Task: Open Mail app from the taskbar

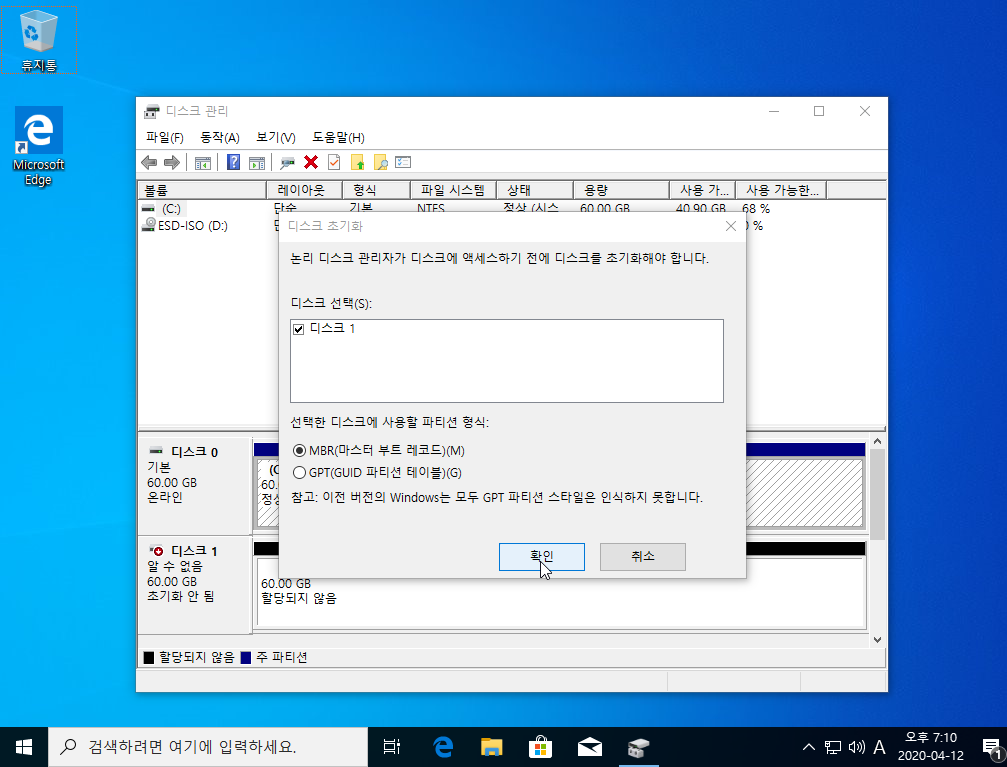Action: [x=590, y=747]
